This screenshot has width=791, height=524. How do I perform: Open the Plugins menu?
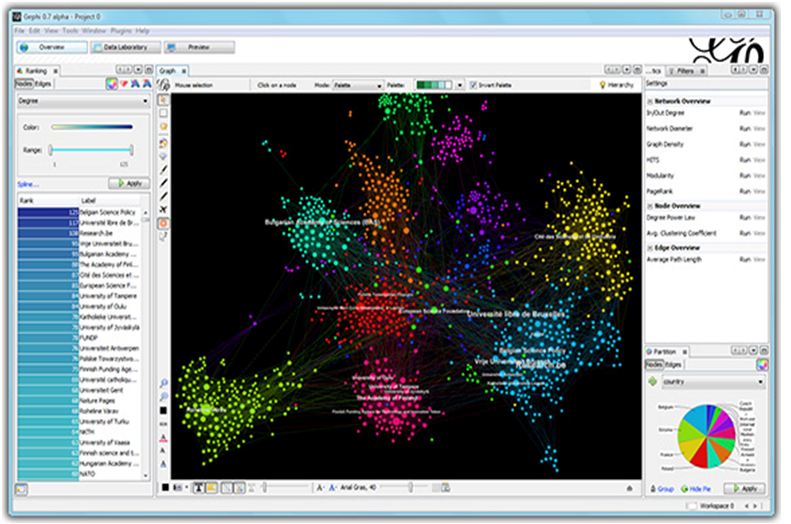(x=121, y=30)
